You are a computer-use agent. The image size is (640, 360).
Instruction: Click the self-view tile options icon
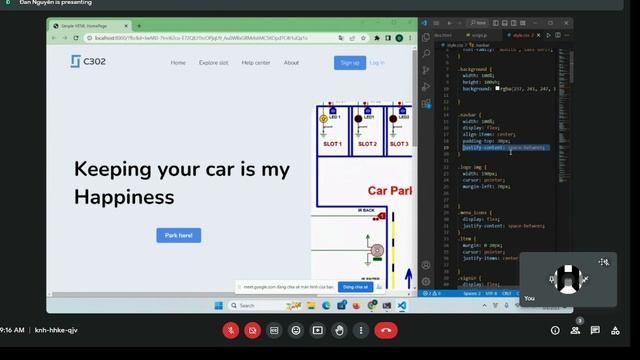click(604, 262)
